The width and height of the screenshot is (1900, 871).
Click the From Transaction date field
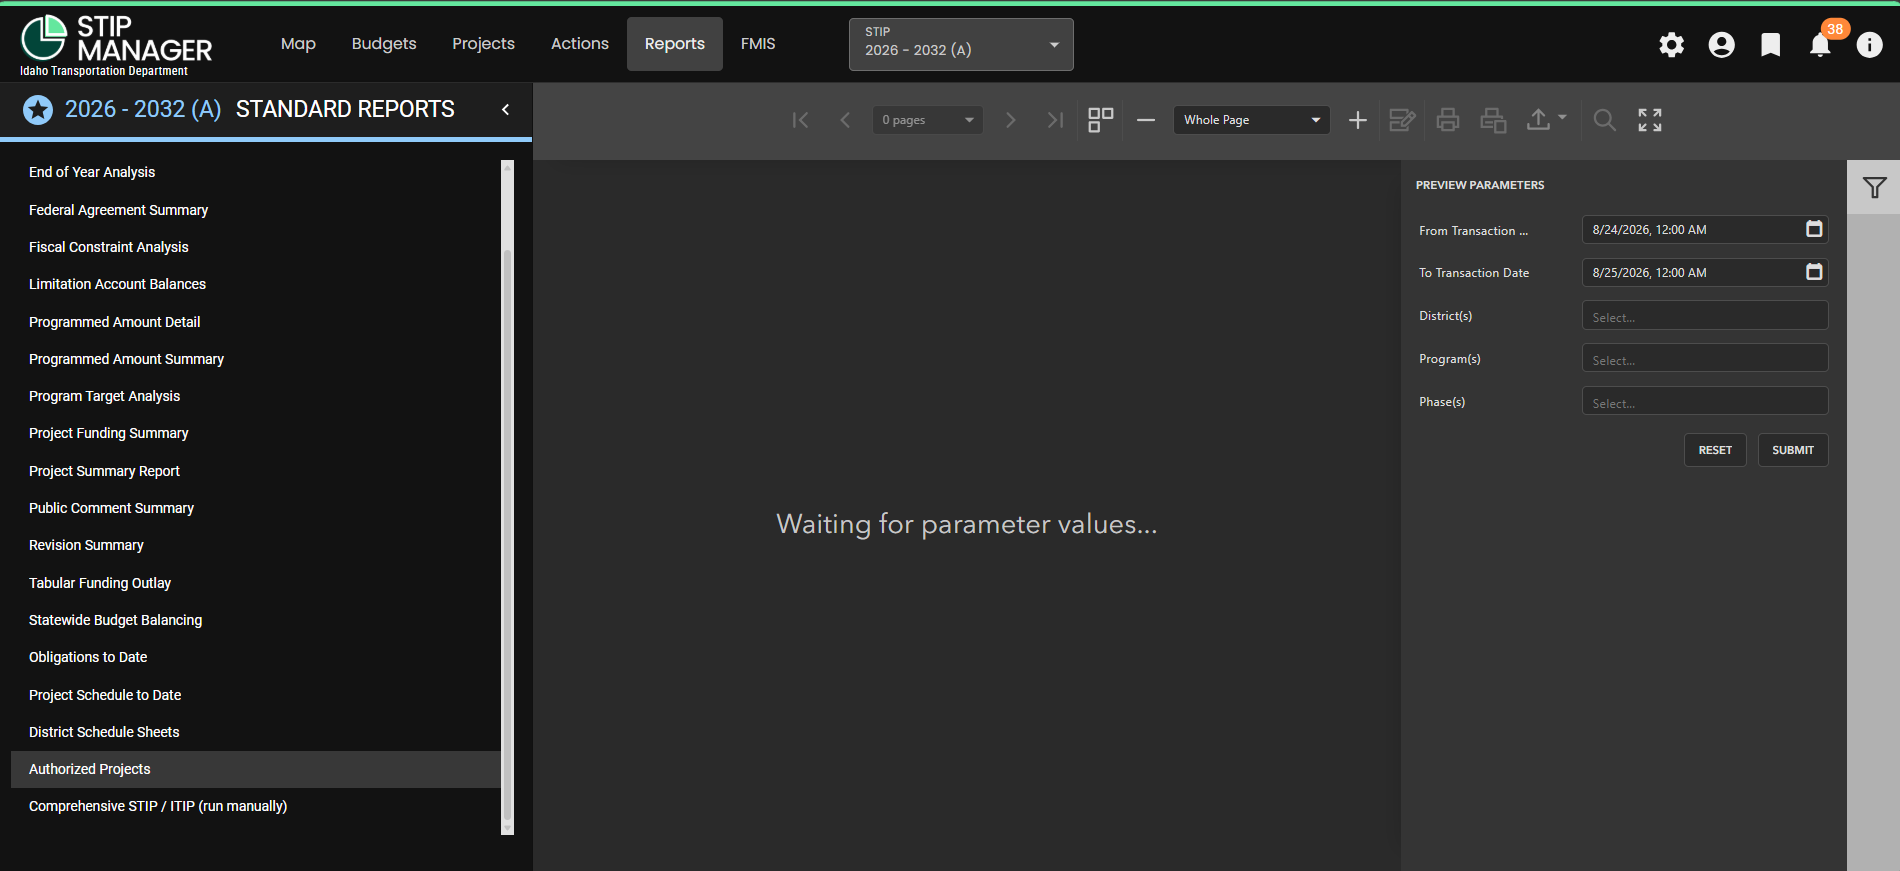pyautogui.click(x=1705, y=230)
